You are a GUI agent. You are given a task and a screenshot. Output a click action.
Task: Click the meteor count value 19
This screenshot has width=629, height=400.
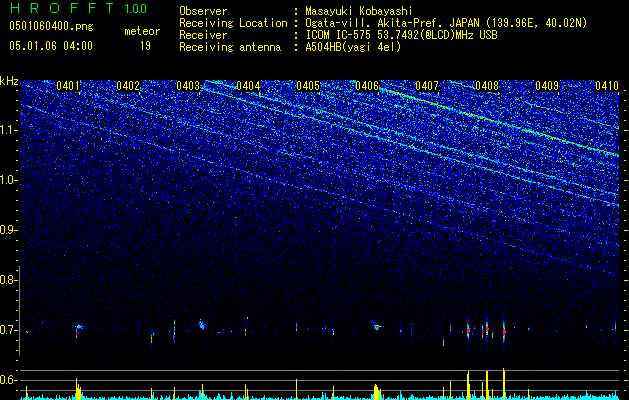[x=145, y=46]
